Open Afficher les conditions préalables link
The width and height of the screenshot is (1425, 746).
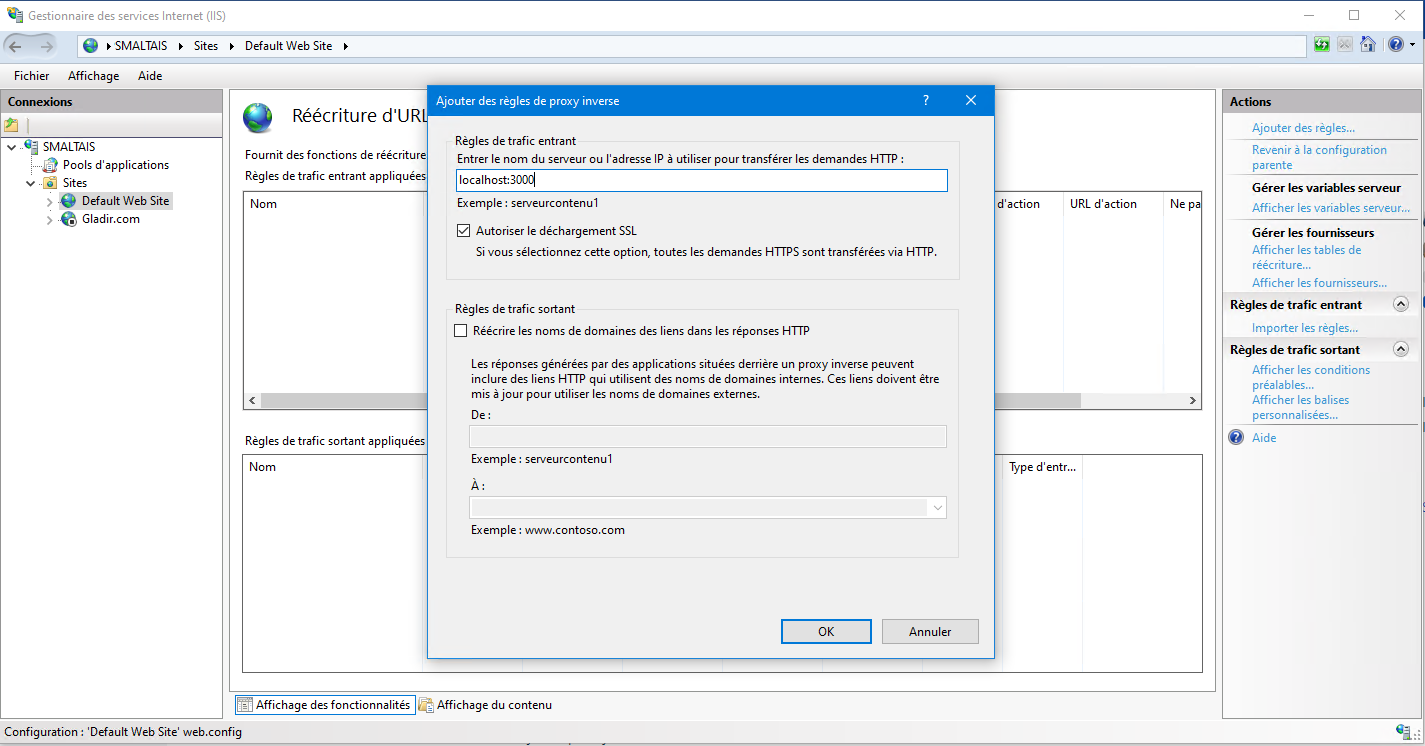coord(1311,377)
